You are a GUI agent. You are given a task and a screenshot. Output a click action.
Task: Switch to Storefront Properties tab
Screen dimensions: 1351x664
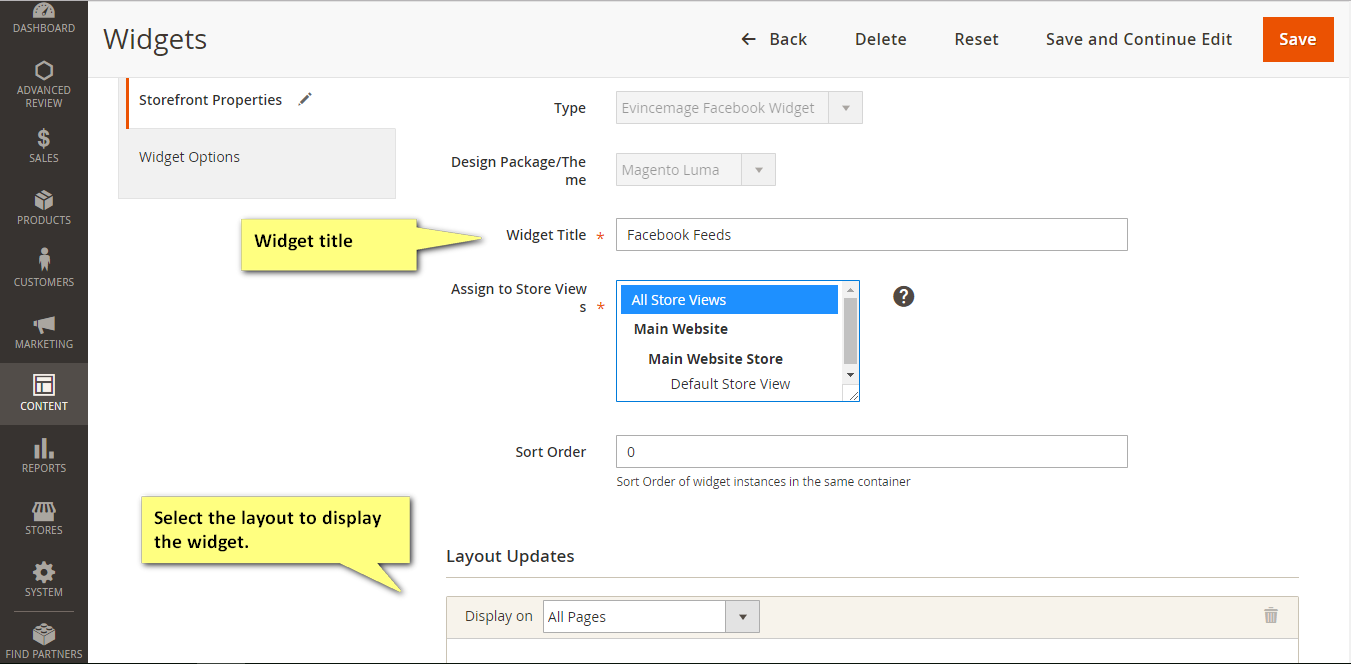tap(260, 100)
